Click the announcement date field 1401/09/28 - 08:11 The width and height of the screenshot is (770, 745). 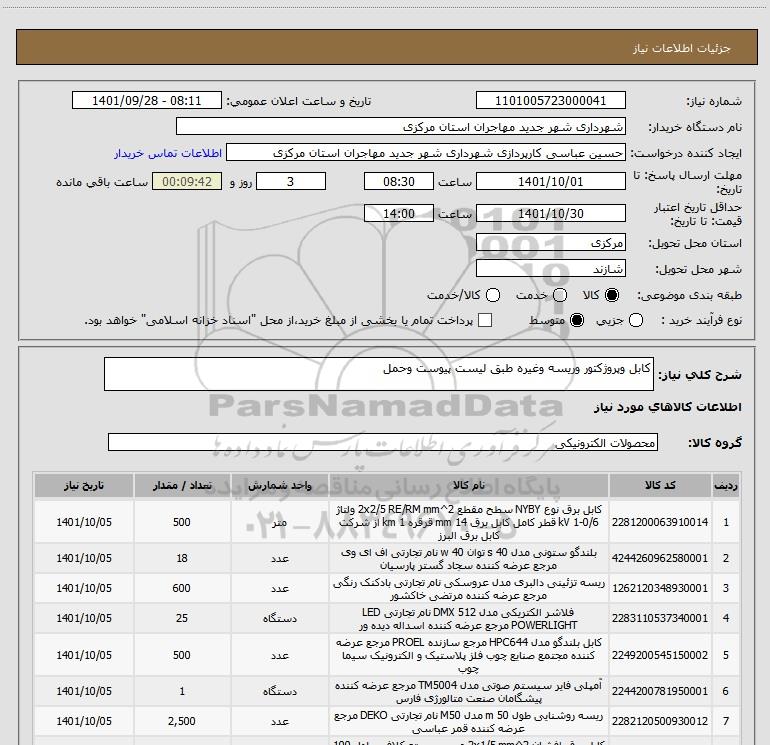(x=147, y=101)
